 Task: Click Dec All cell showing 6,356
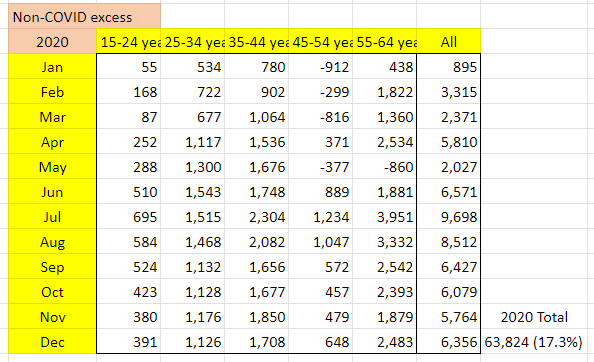point(449,342)
